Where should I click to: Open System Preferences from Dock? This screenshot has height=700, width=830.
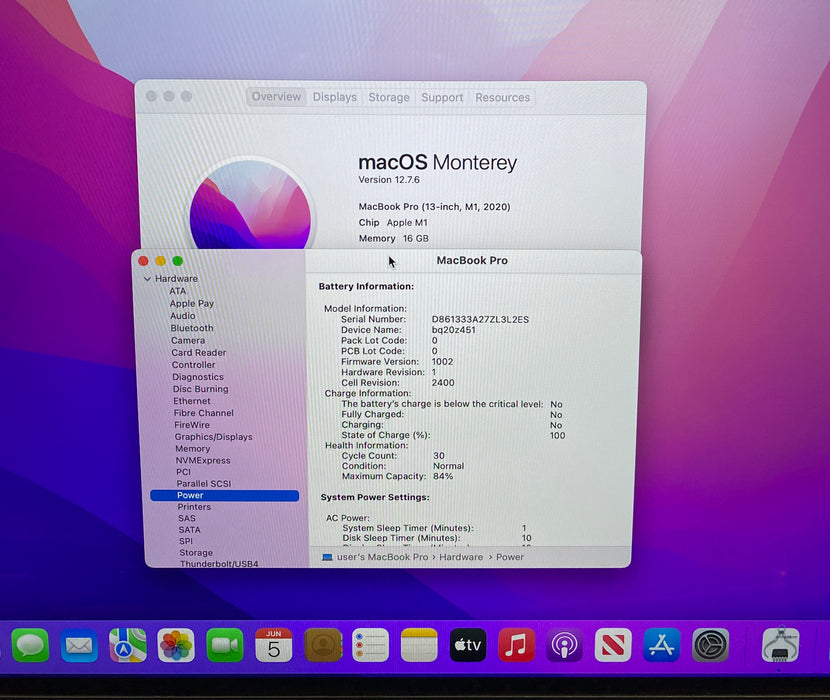pyautogui.click(x=711, y=645)
